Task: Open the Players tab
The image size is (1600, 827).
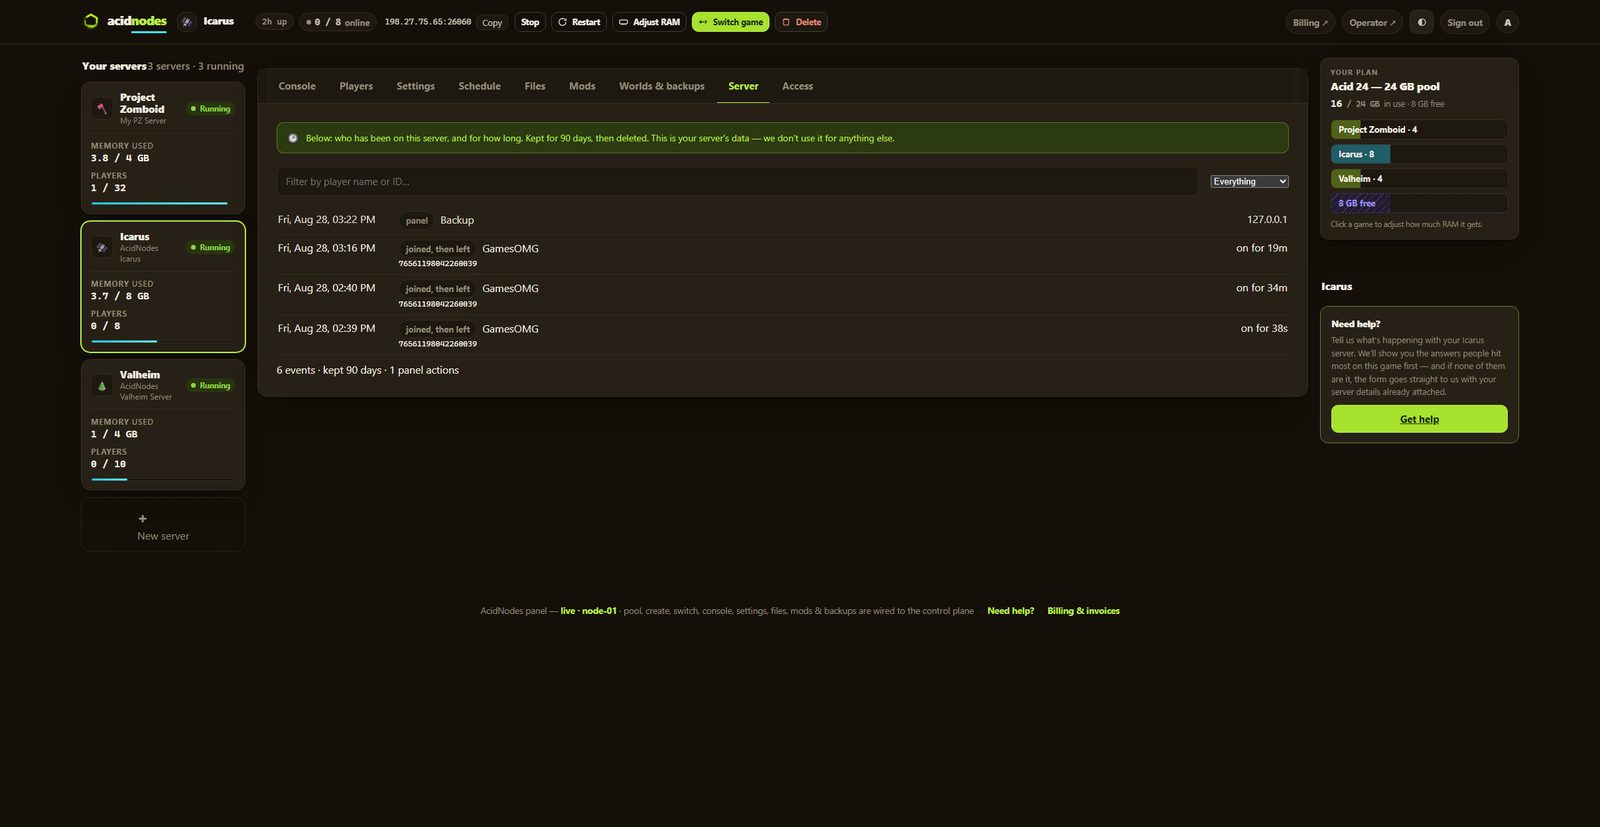Action: (x=356, y=86)
